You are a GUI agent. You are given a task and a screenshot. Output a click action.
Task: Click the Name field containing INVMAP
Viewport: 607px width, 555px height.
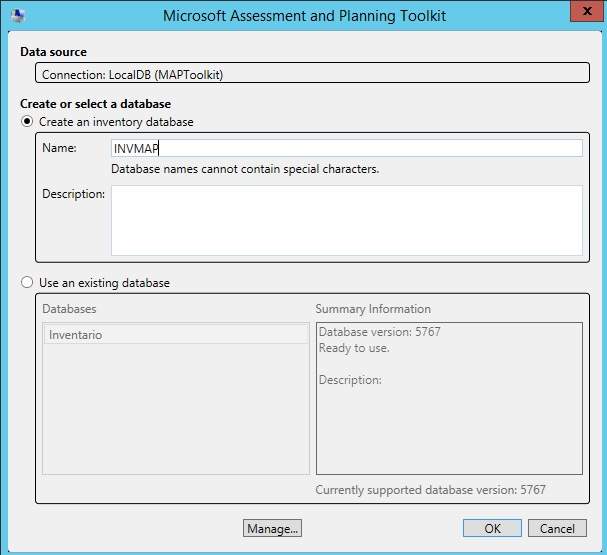(346, 148)
